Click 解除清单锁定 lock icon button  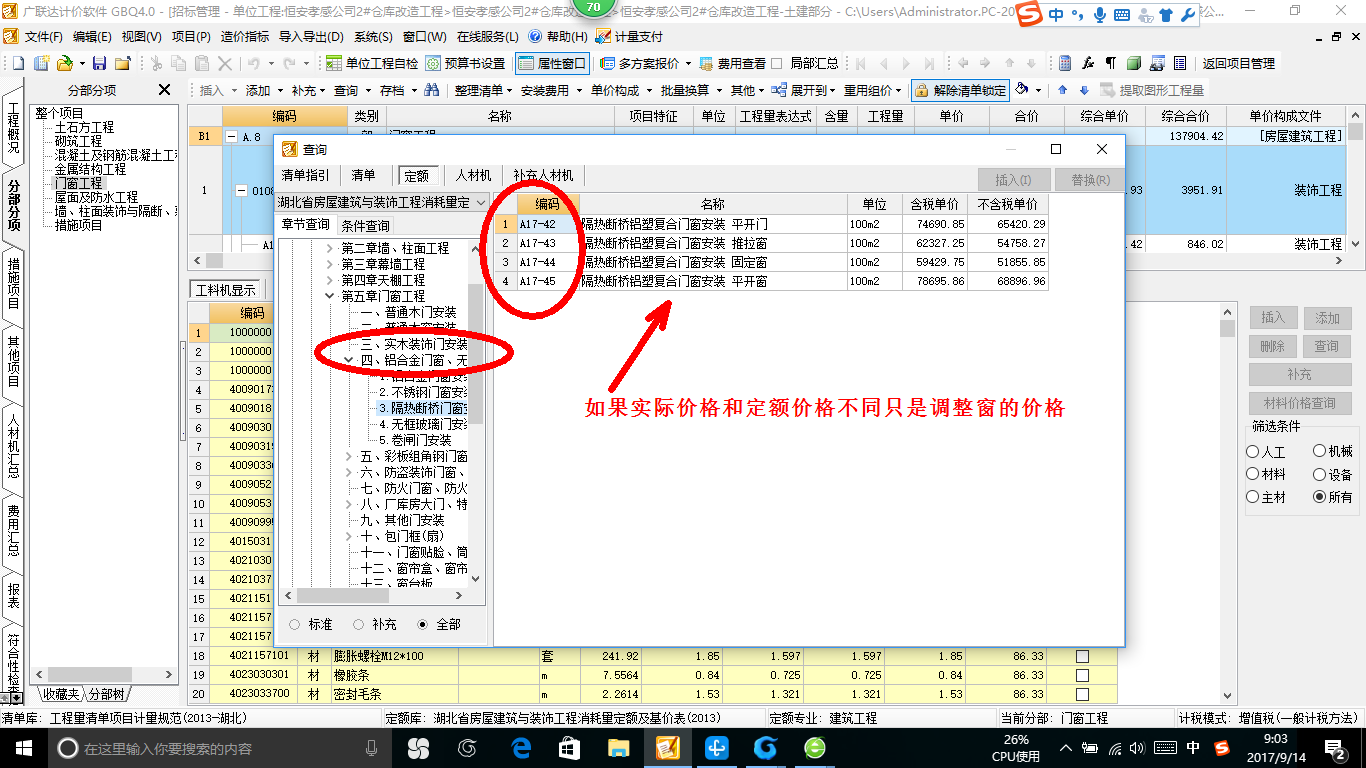(x=960, y=90)
